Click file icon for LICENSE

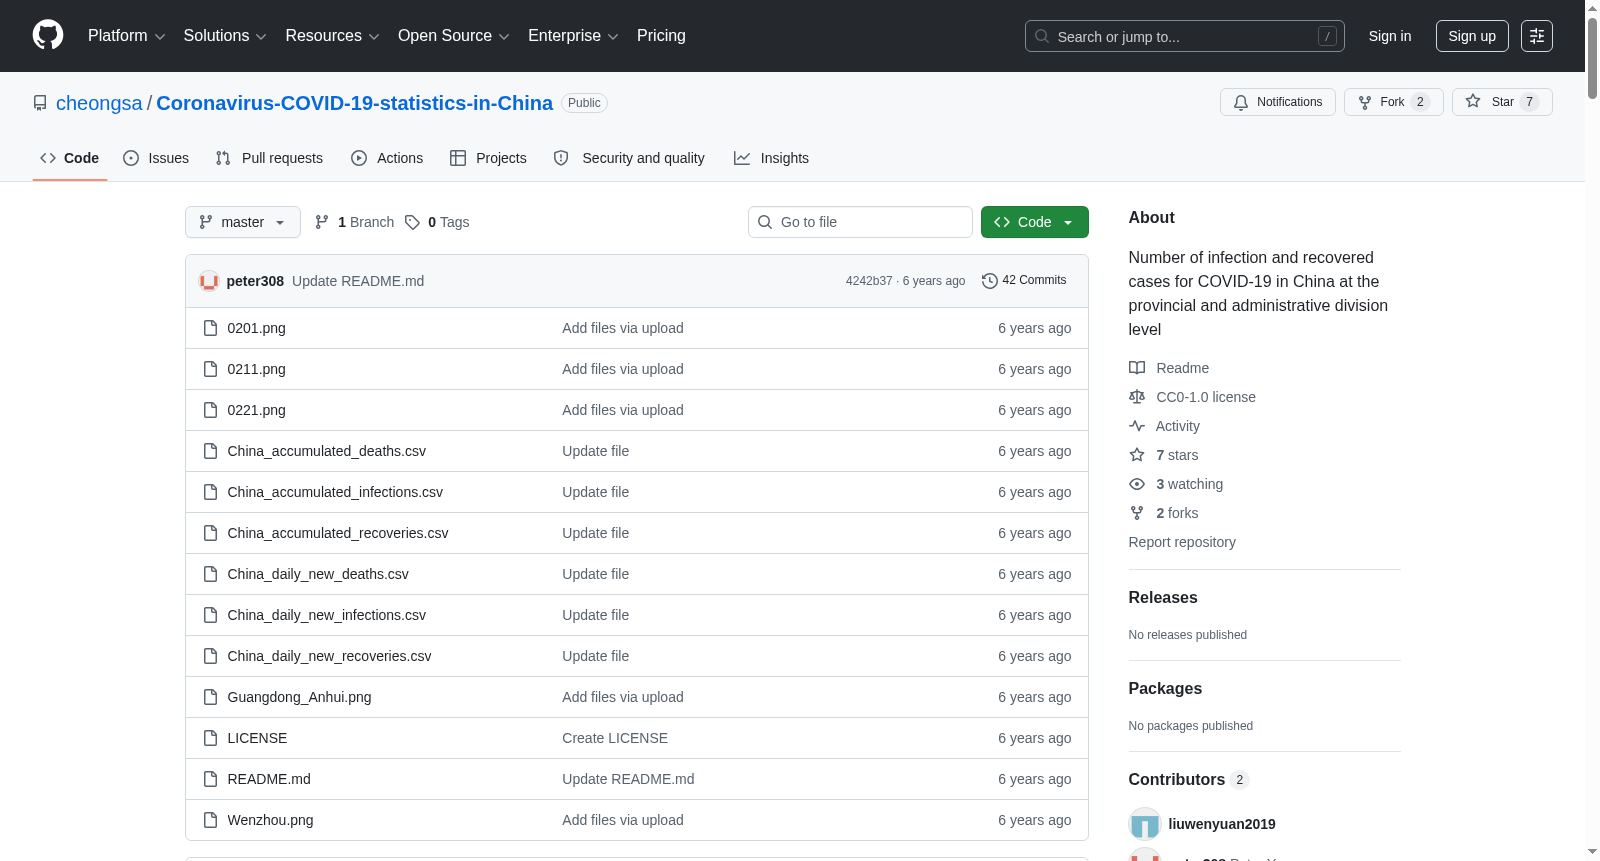pos(210,738)
